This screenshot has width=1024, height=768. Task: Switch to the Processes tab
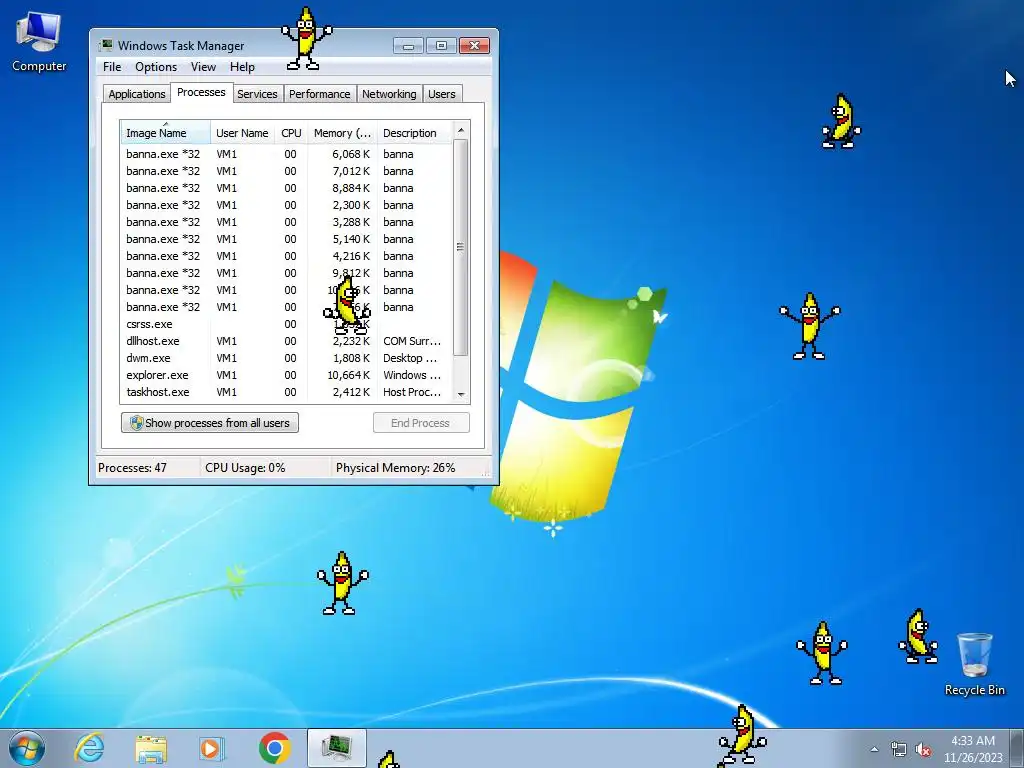[201, 92]
